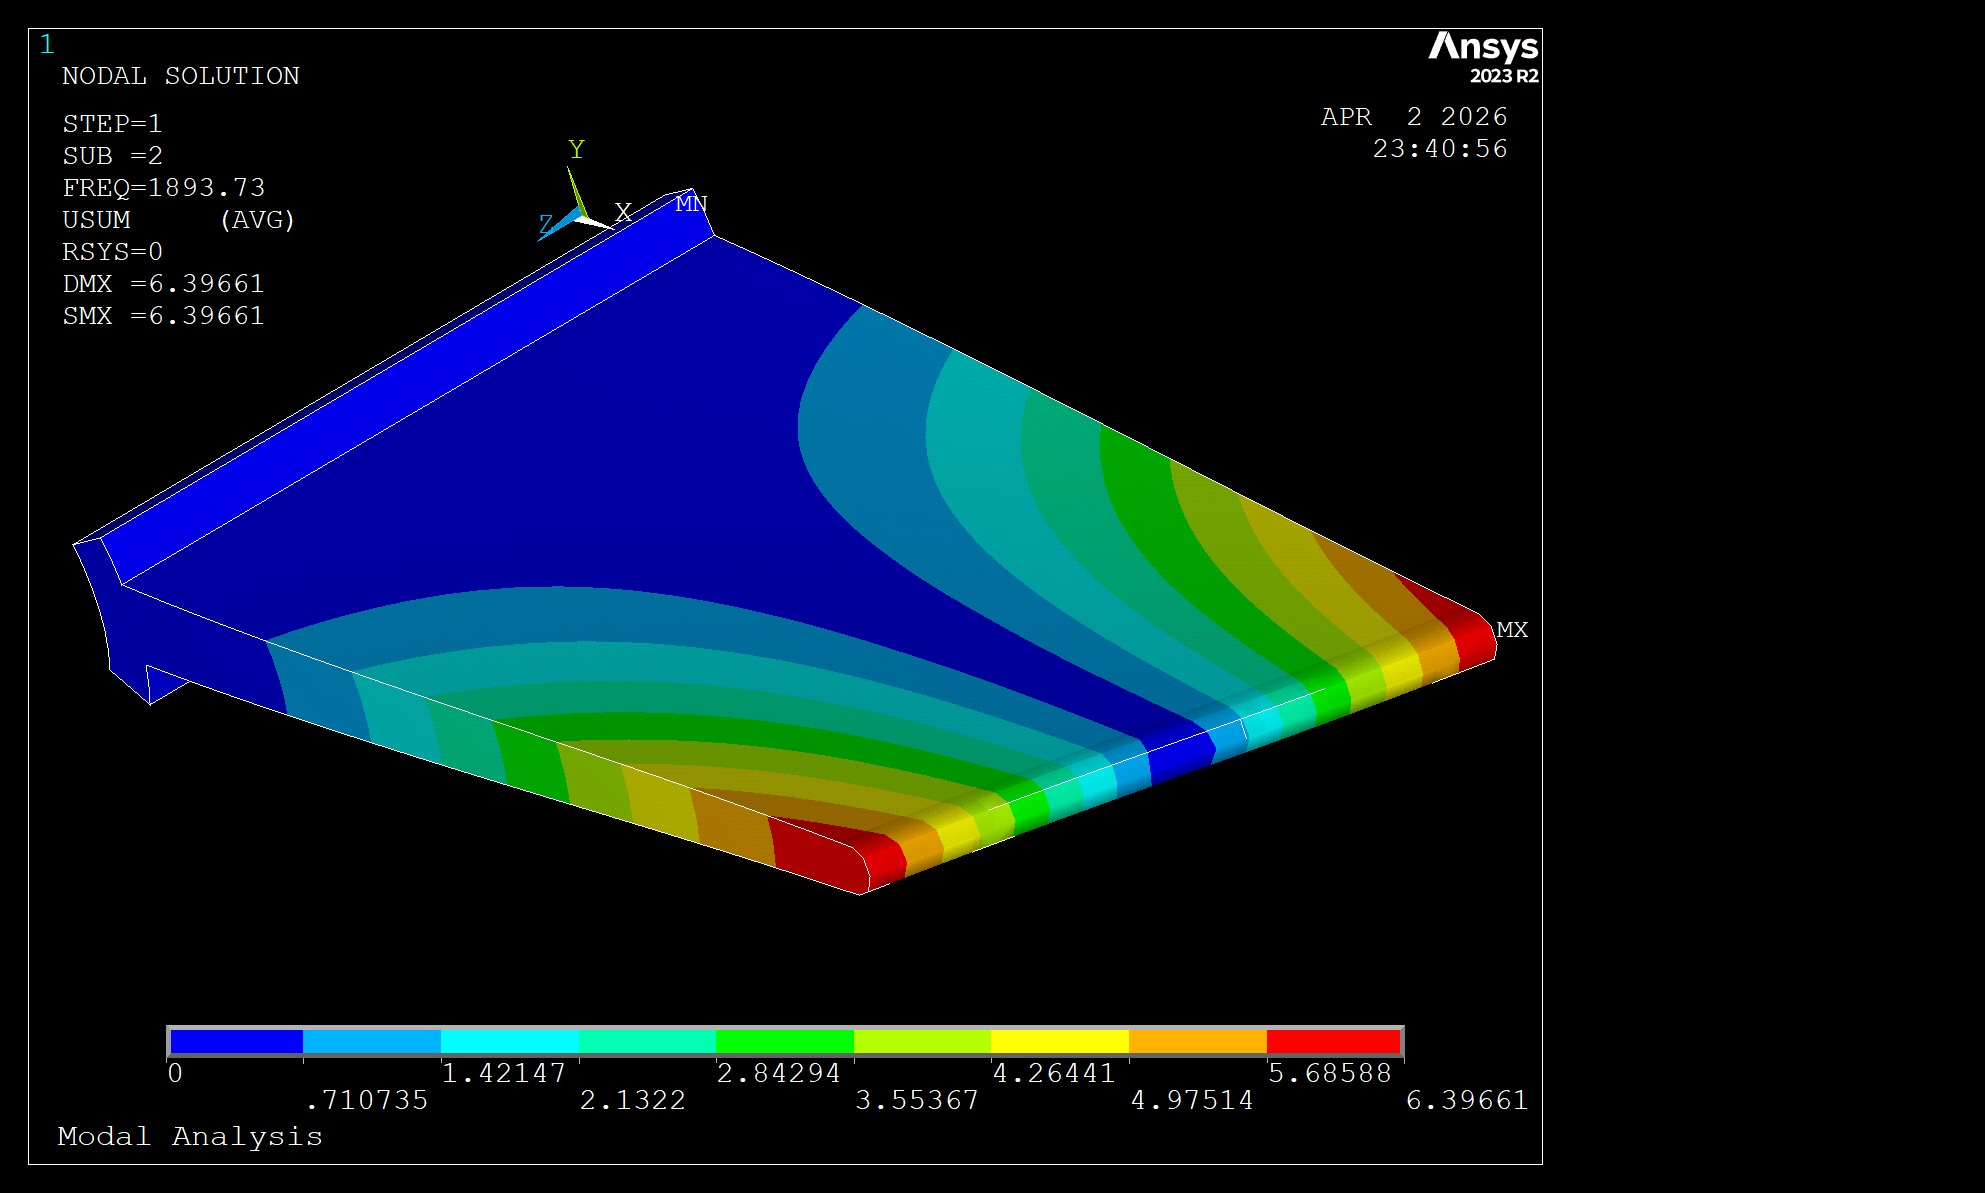Click the MX maximum marker label
The image size is (1985, 1193).
1512,630
